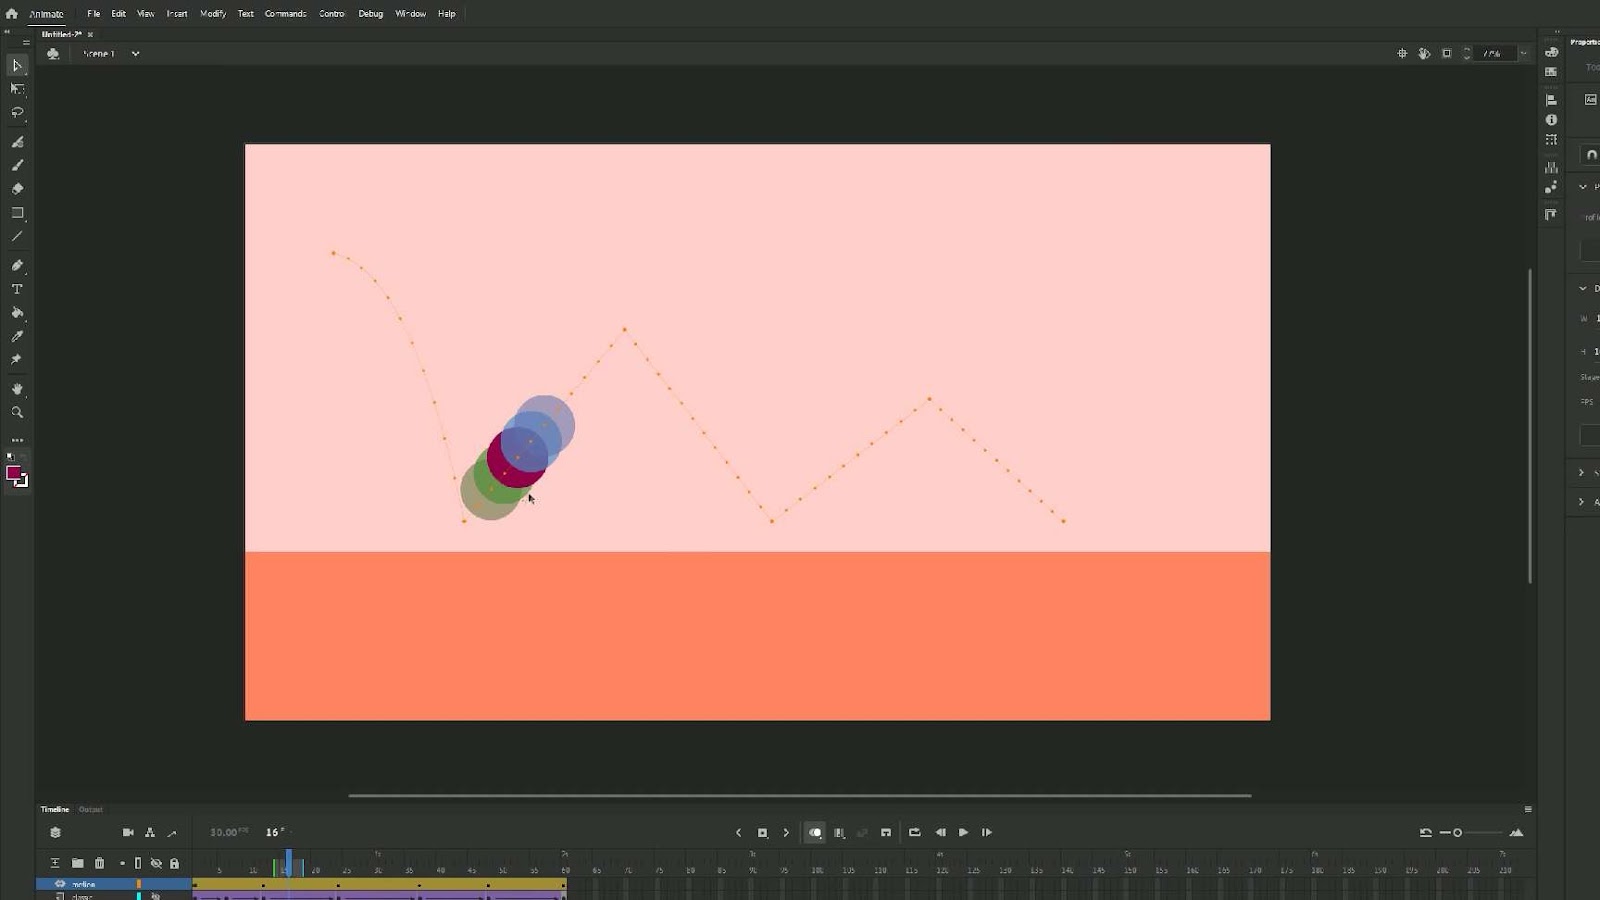Switch to the Output tab
The width and height of the screenshot is (1600, 900).
90,809
